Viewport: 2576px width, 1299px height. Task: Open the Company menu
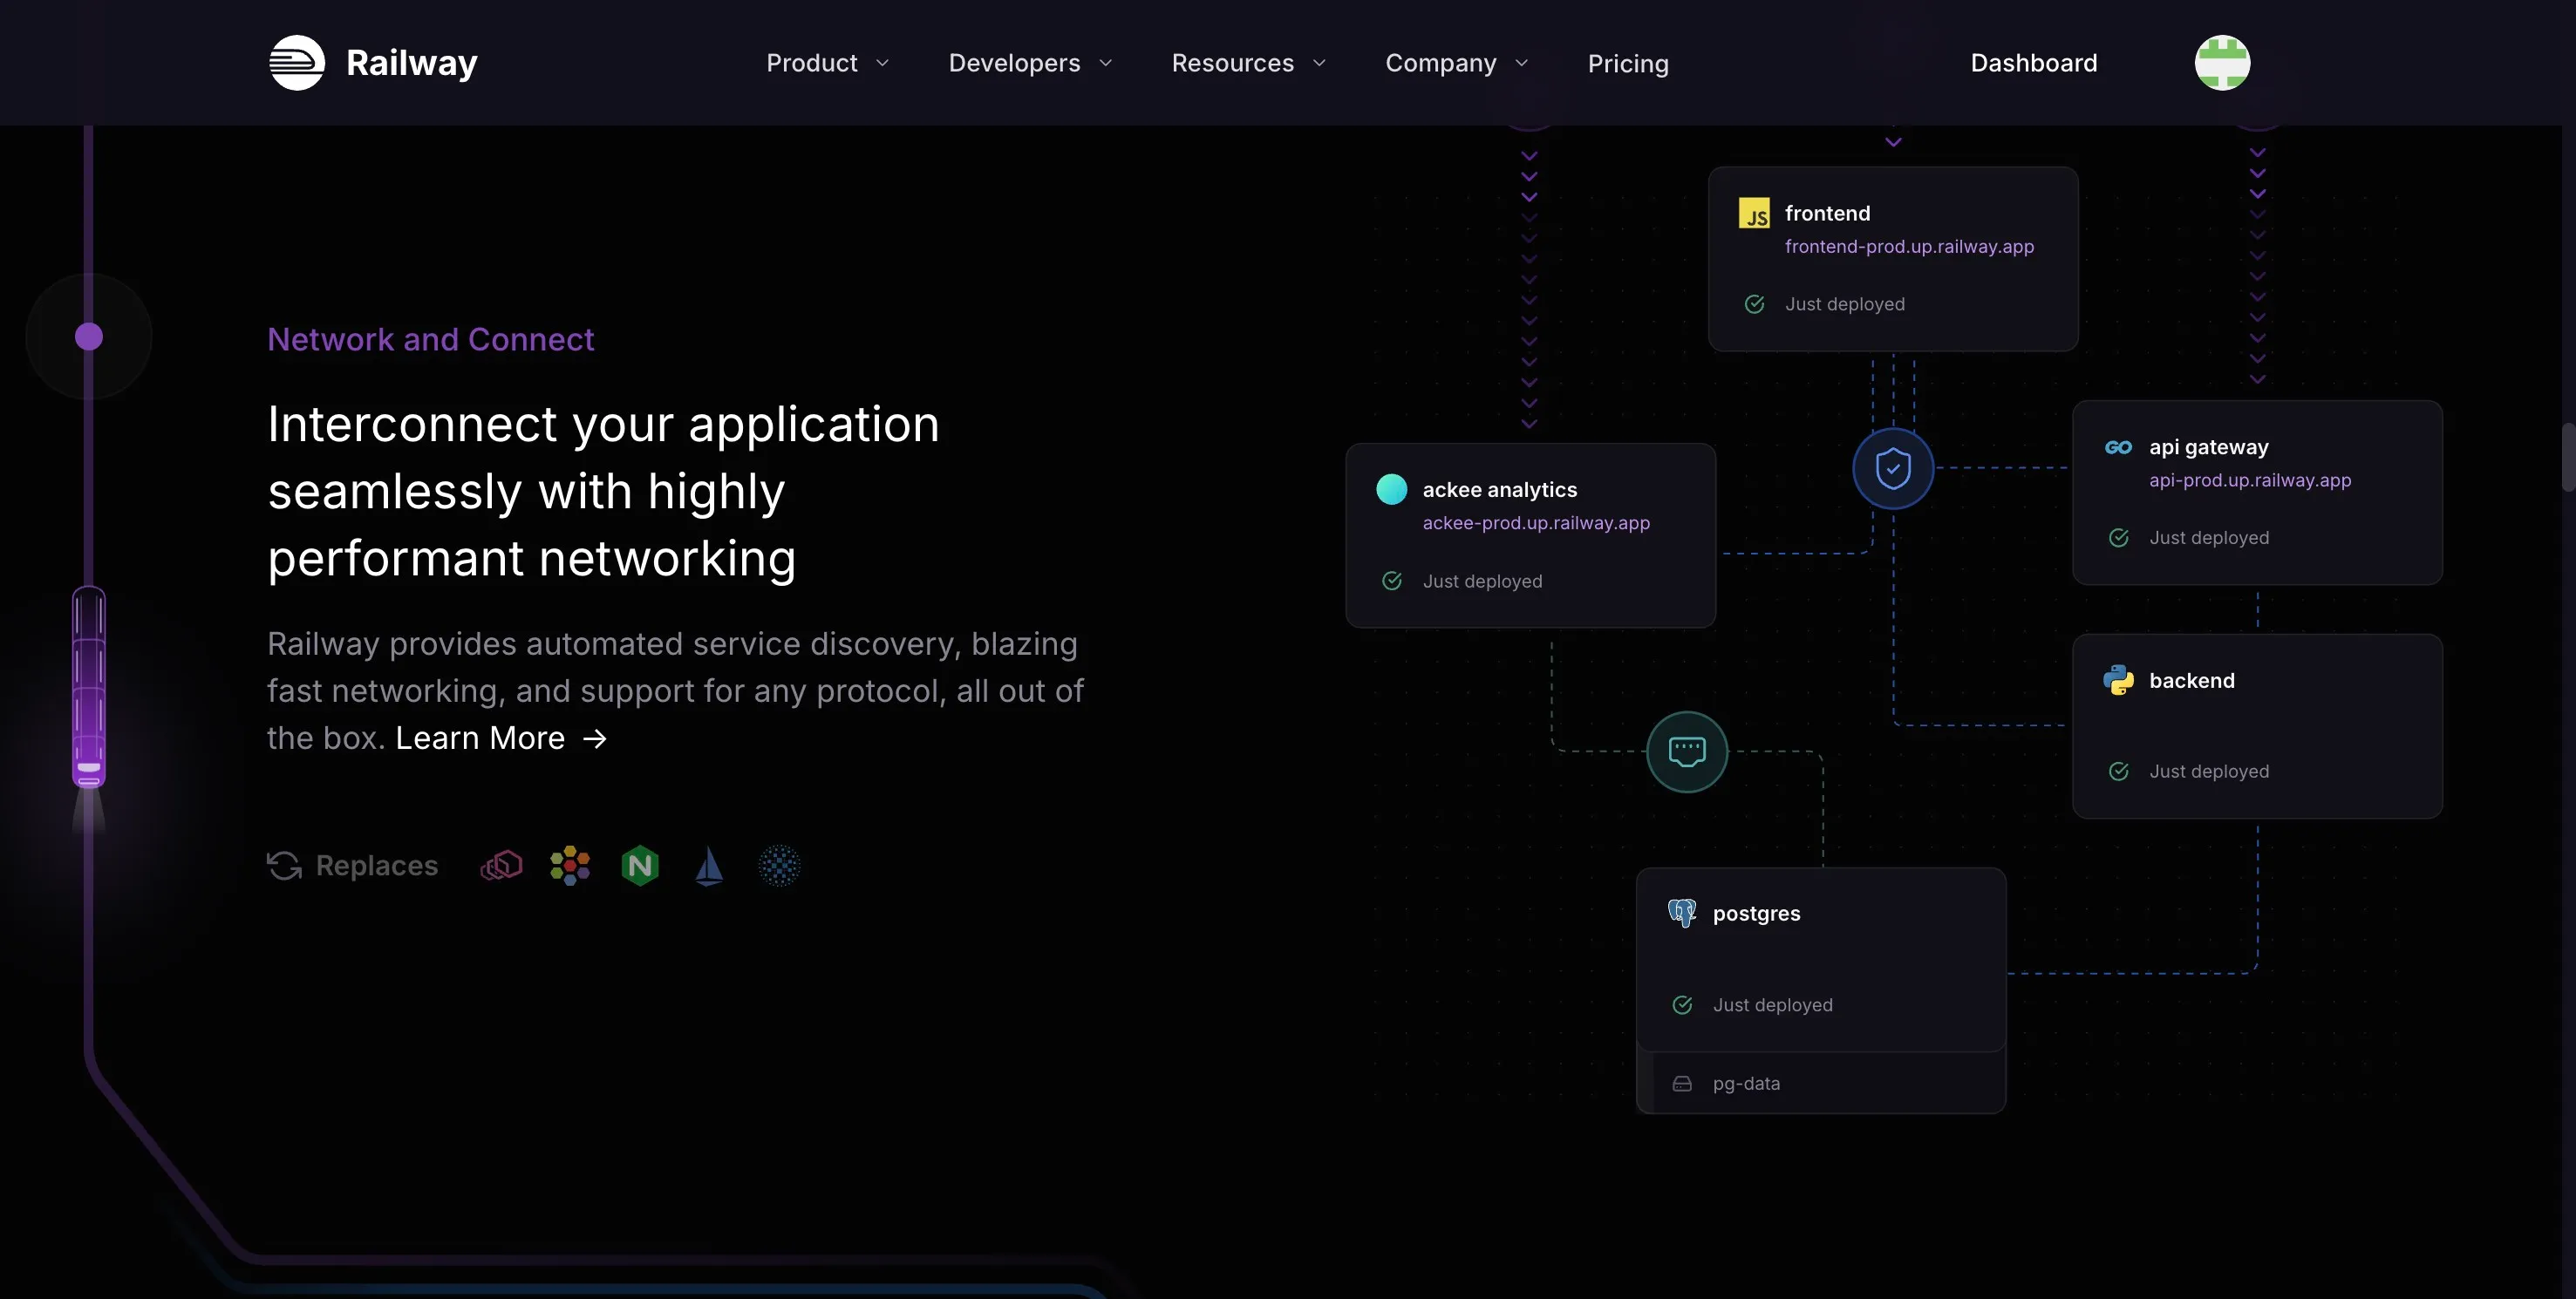pyautogui.click(x=1457, y=63)
